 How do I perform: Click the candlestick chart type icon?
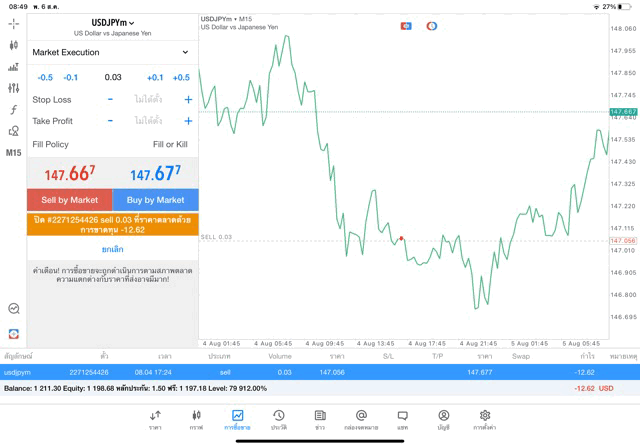coord(13,45)
